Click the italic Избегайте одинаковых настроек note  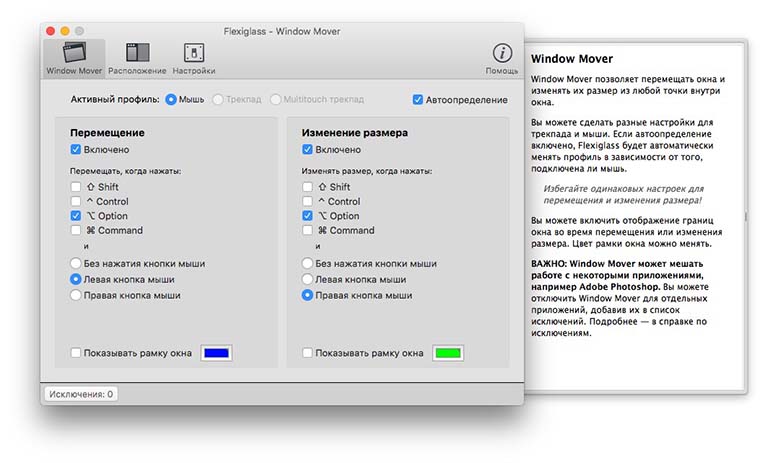click(623, 194)
